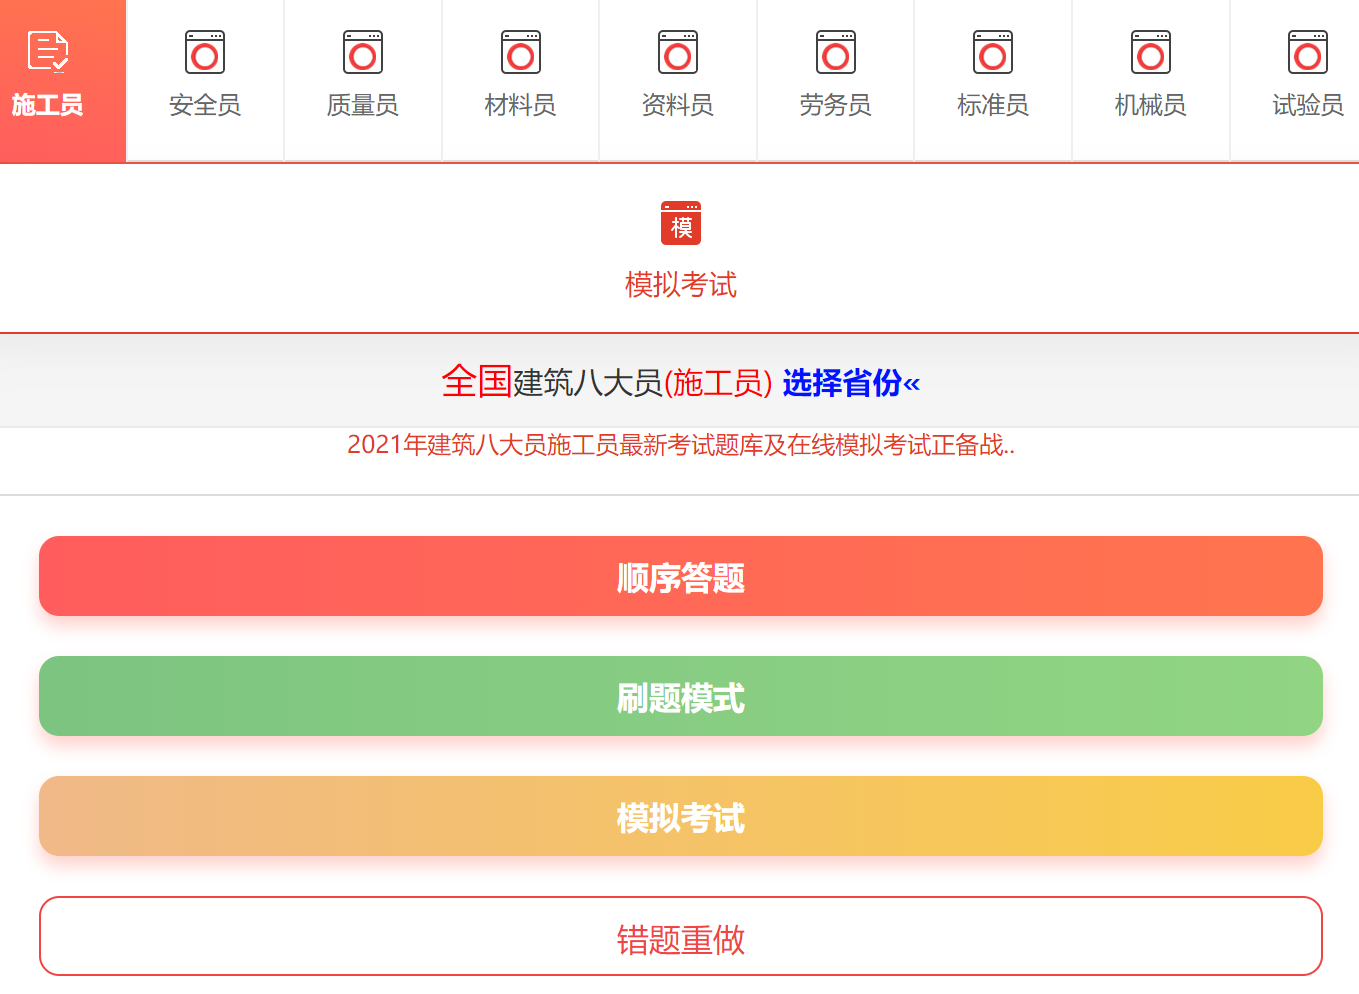The image size is (1359, 994).
Task: Start 顺序答题 sequential practice
Action: 681,576
